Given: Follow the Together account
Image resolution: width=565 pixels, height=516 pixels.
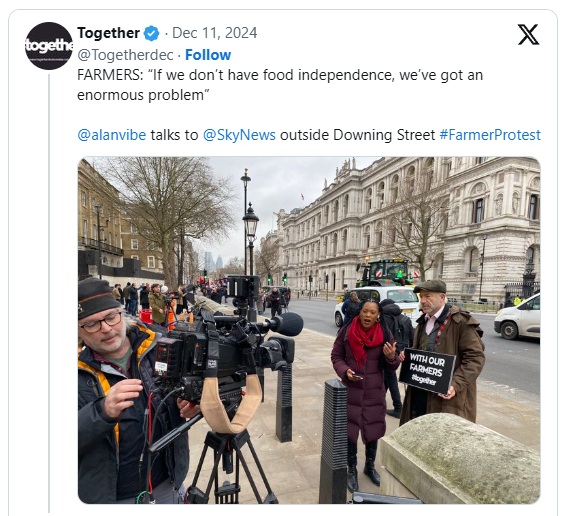Looking at the screenshot, I should tap(208, 55).
